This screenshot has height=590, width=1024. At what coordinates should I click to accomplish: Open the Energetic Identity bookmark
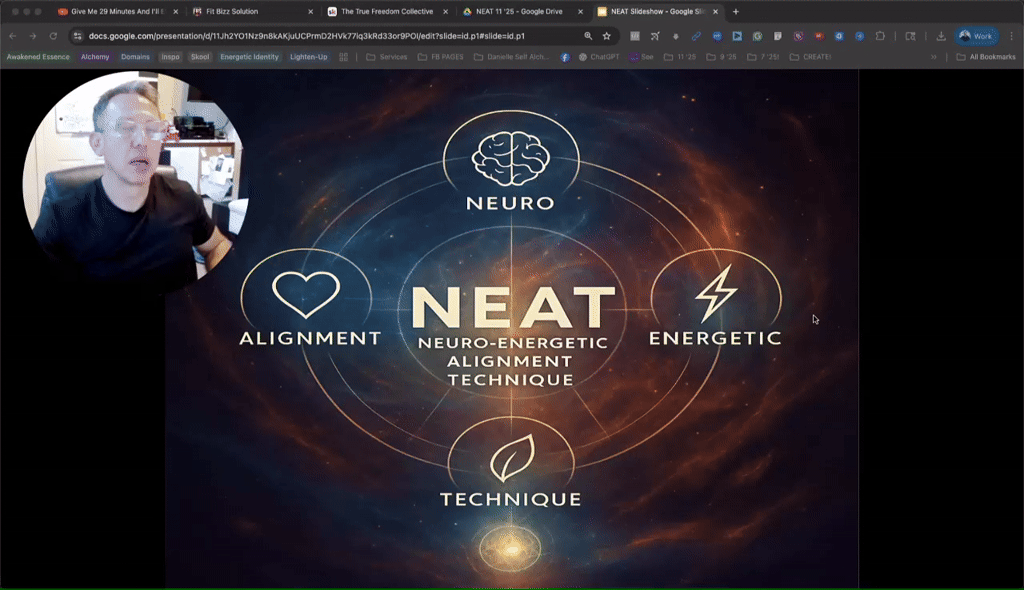(249, 57)
